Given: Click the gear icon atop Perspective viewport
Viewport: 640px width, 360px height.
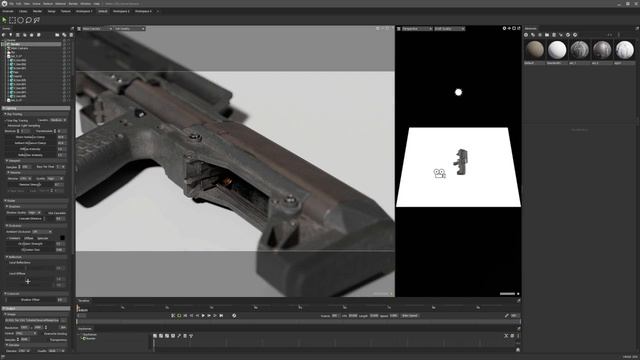Looking at the screenshot, I should coord(504,29).
